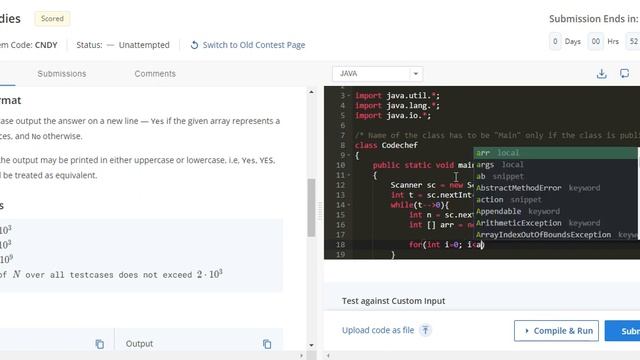The width and height of the screenshot is (640, 360).
Task: Choose ArrayIndexOutOfBoundsException suggestion
Action: [556, 235]
